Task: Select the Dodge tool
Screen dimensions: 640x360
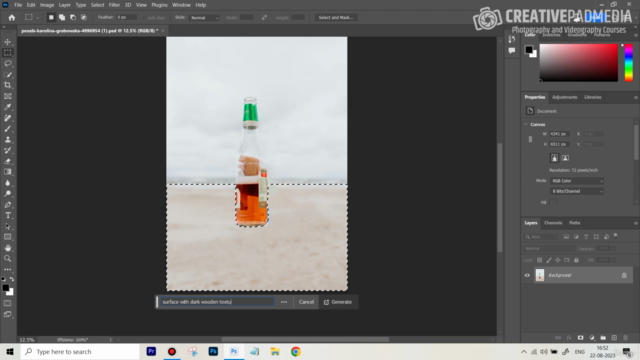Action: tap(8, 193)
